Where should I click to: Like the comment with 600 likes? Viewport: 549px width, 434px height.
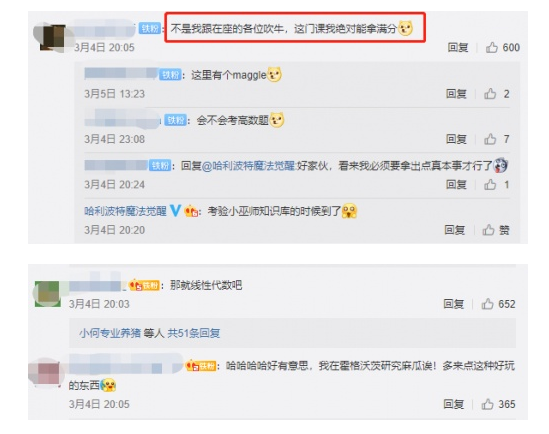point(492,47)
